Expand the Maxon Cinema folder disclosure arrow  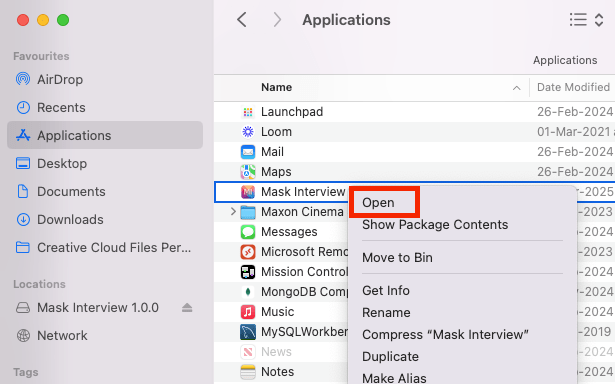coord(233,212)
